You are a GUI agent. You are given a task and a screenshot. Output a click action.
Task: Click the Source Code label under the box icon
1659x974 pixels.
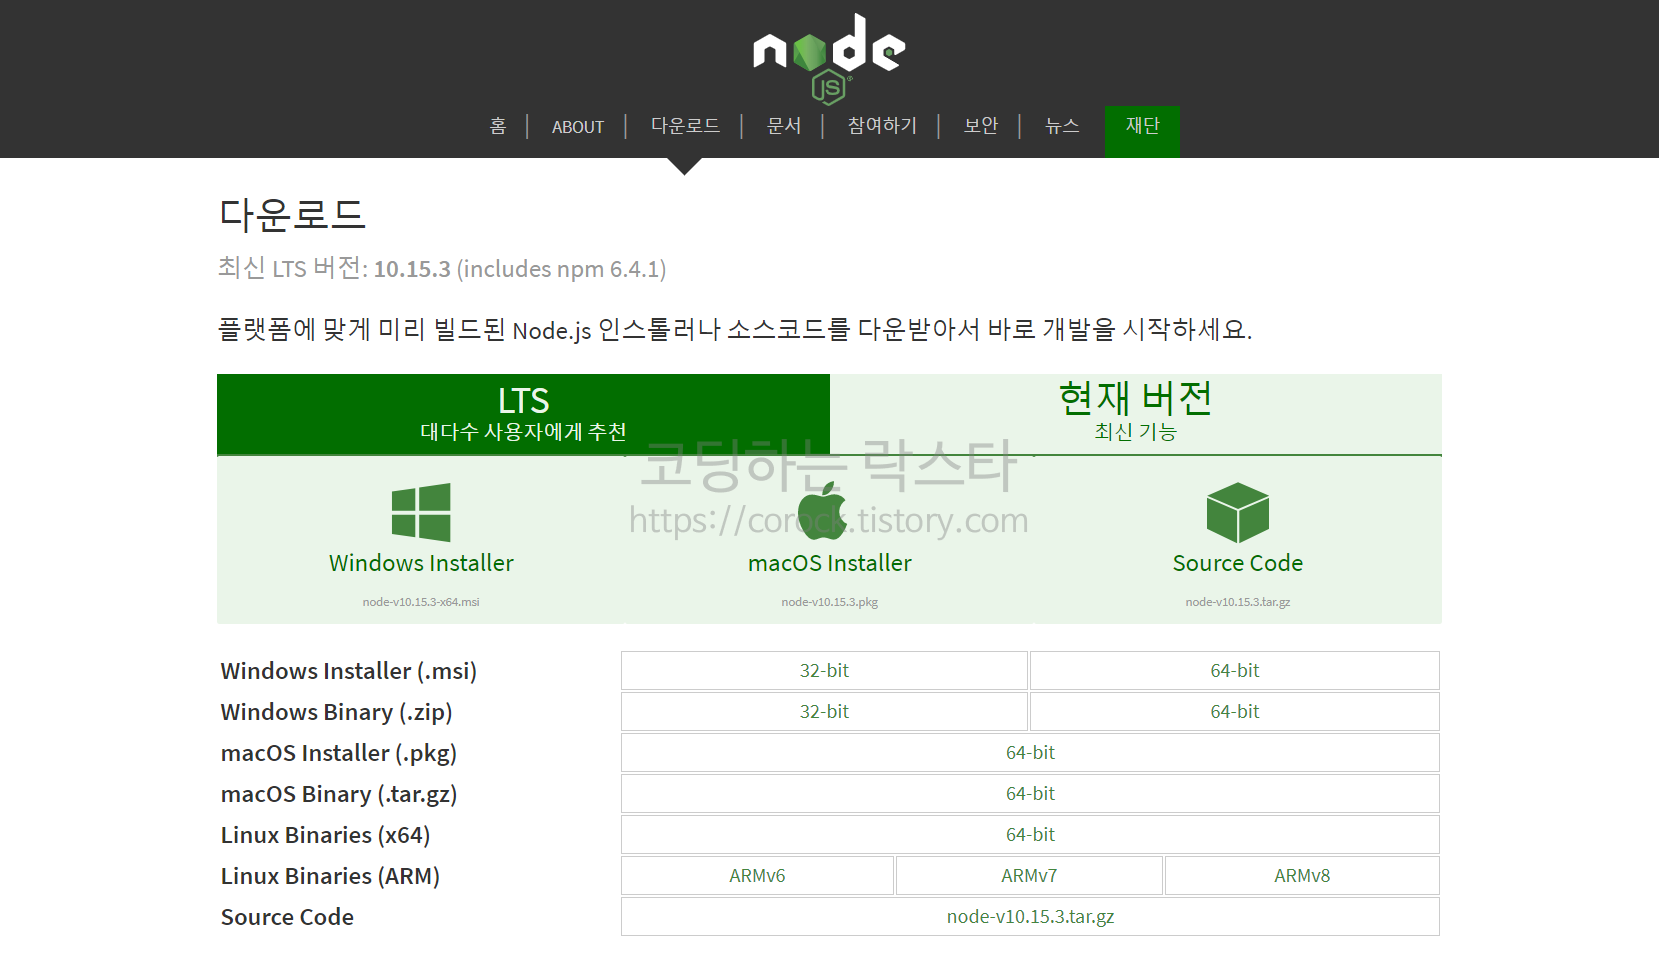click(x=1238, y=563)
